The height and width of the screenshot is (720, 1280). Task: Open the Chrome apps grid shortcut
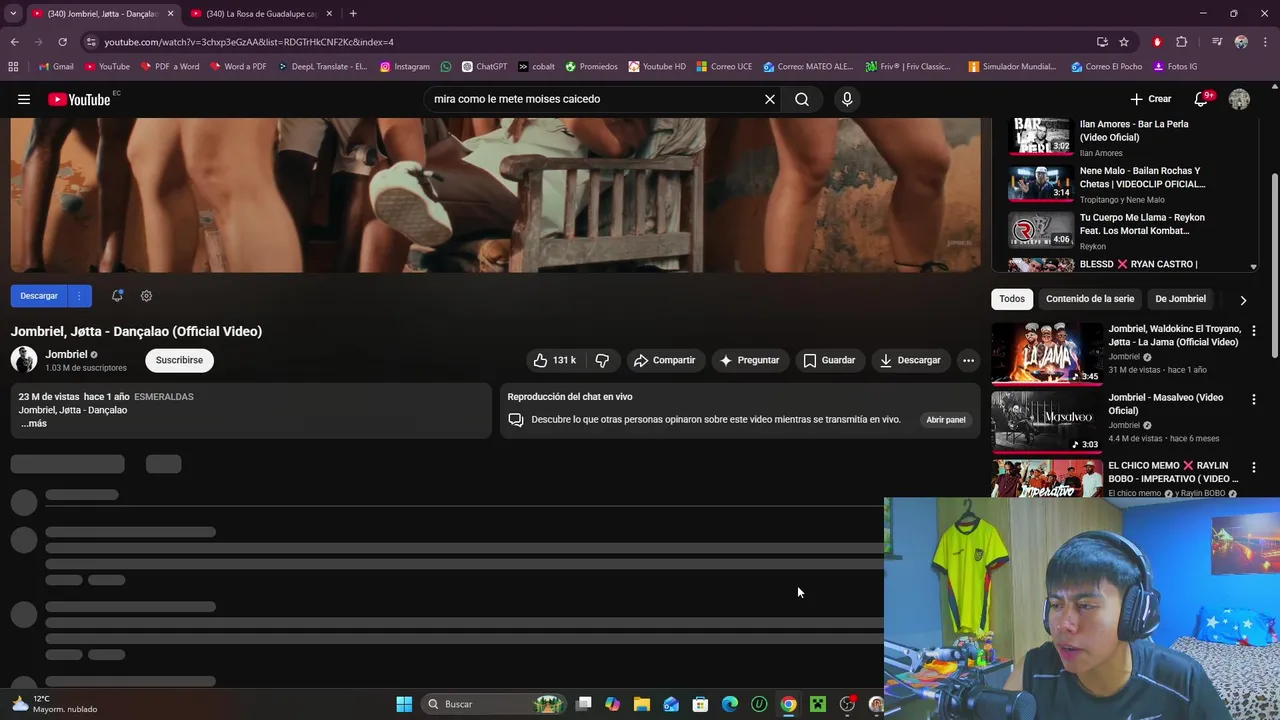pos(13,67)
